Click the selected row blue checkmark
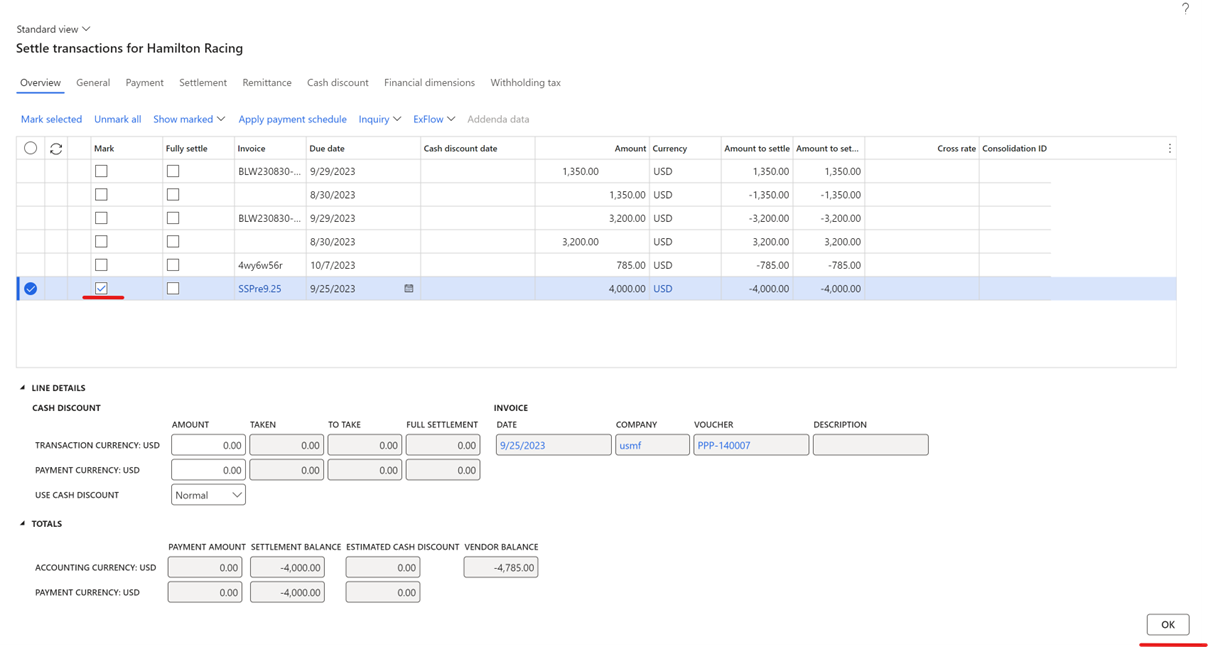 pos(30,289)
